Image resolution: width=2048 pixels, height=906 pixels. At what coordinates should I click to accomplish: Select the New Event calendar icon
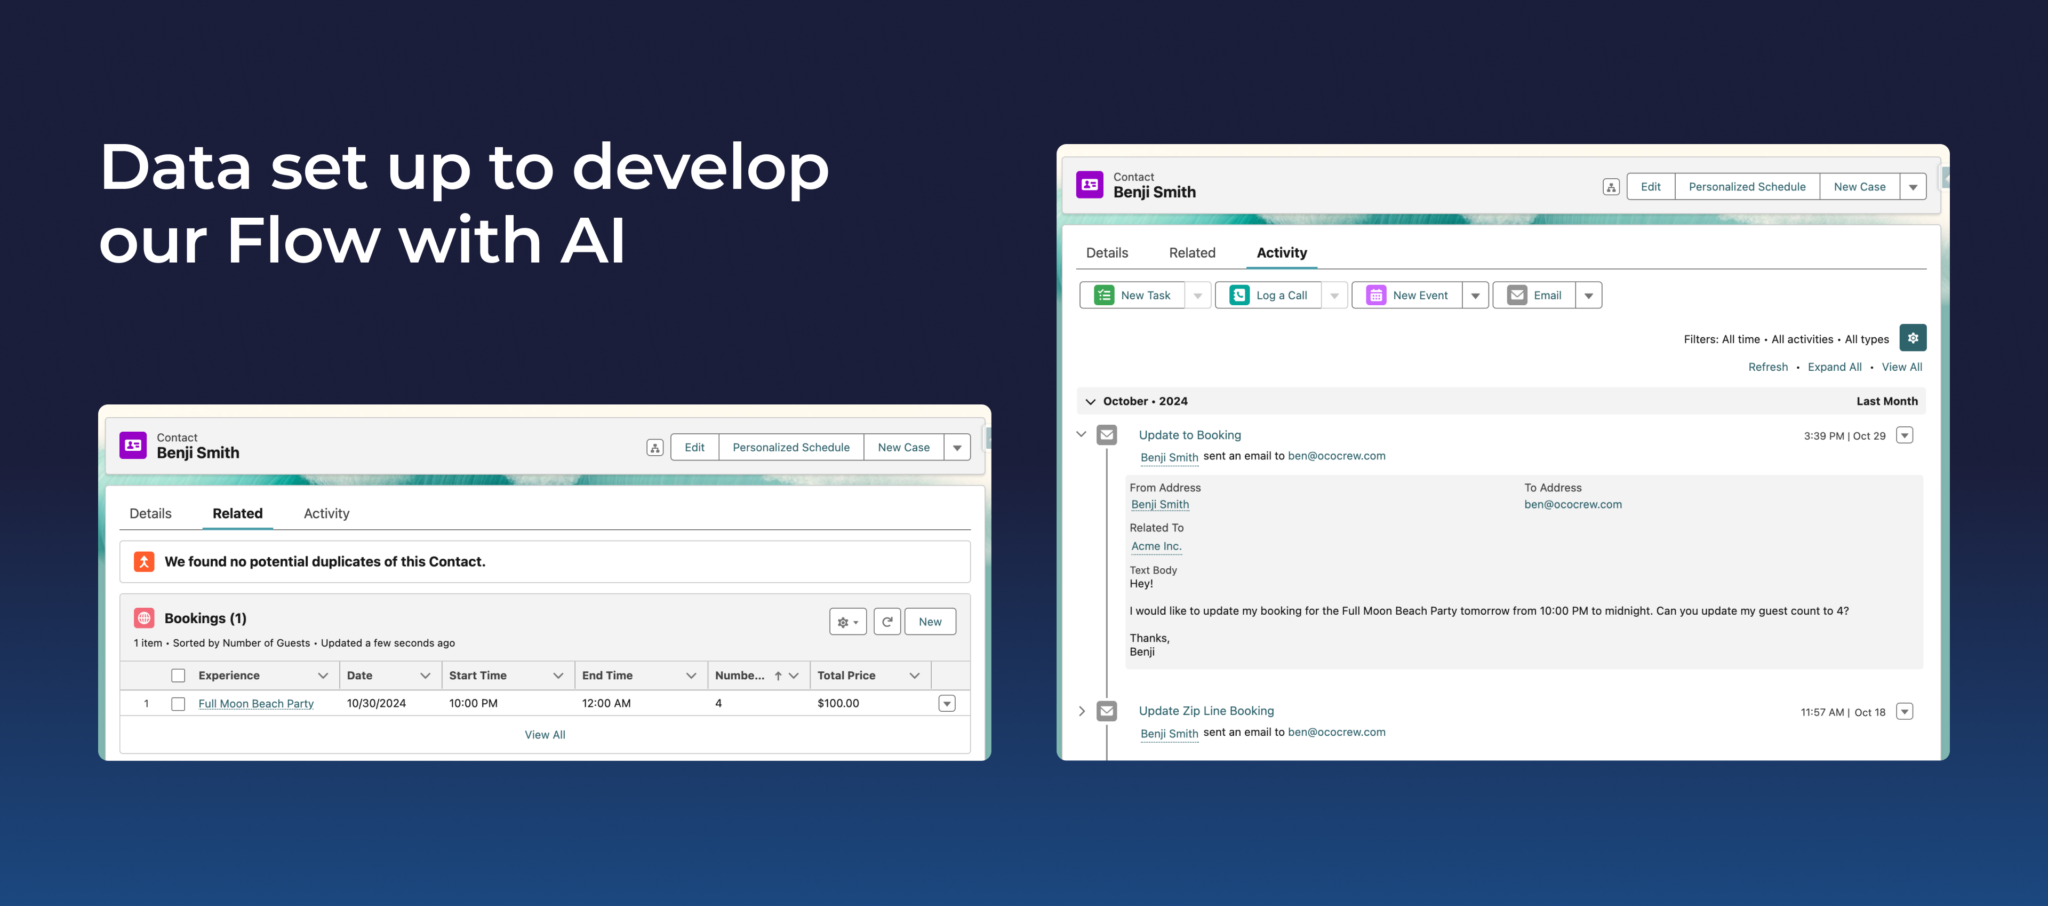click(1376, 295)
